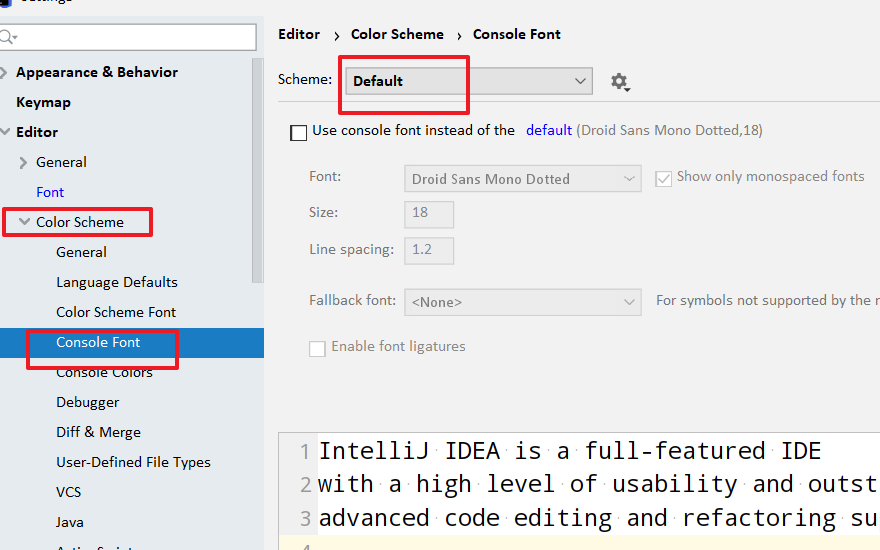This screenshot has width=880, height=550.
Task: Click the settings search field
Action: point(135,38)
